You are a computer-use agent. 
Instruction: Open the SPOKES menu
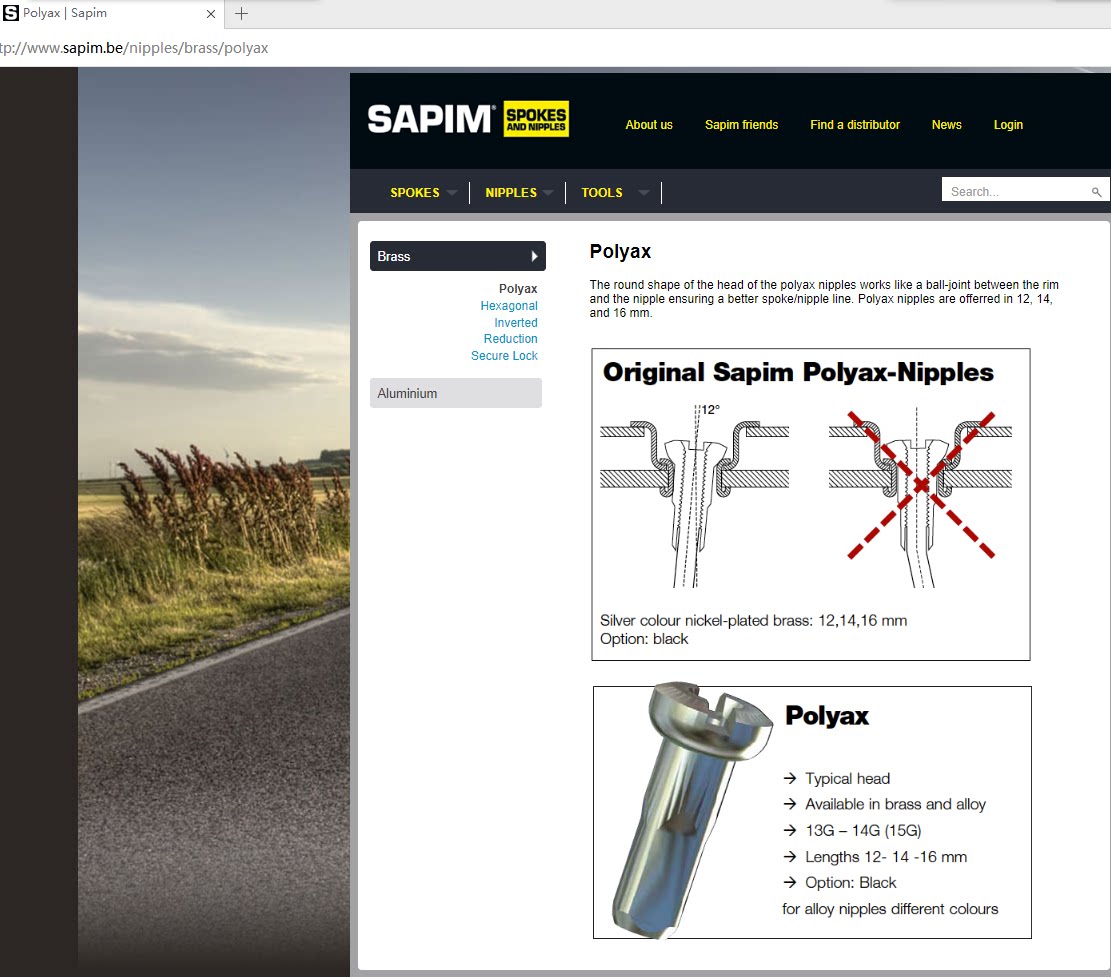(x=414, y=193)
